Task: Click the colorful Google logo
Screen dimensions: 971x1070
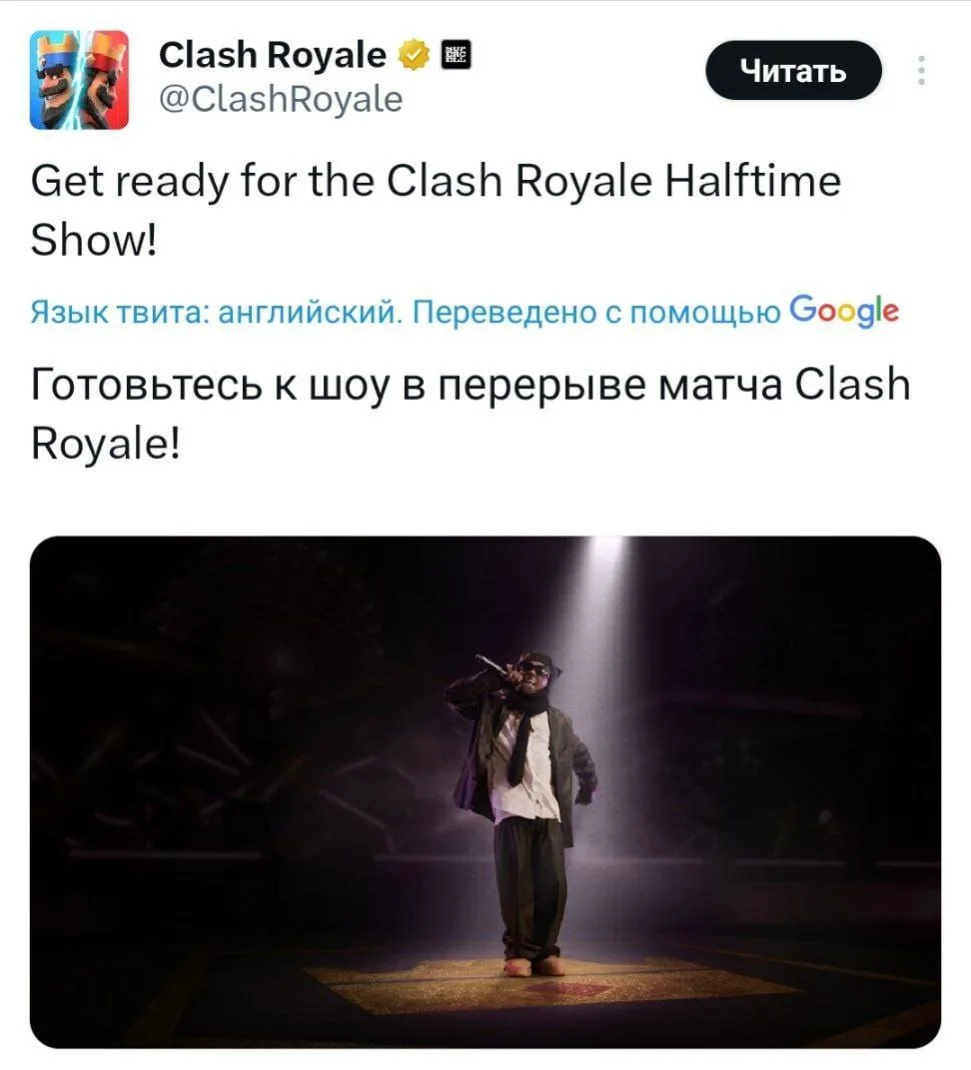Action: pyautogui.click(x=844, y=310)
